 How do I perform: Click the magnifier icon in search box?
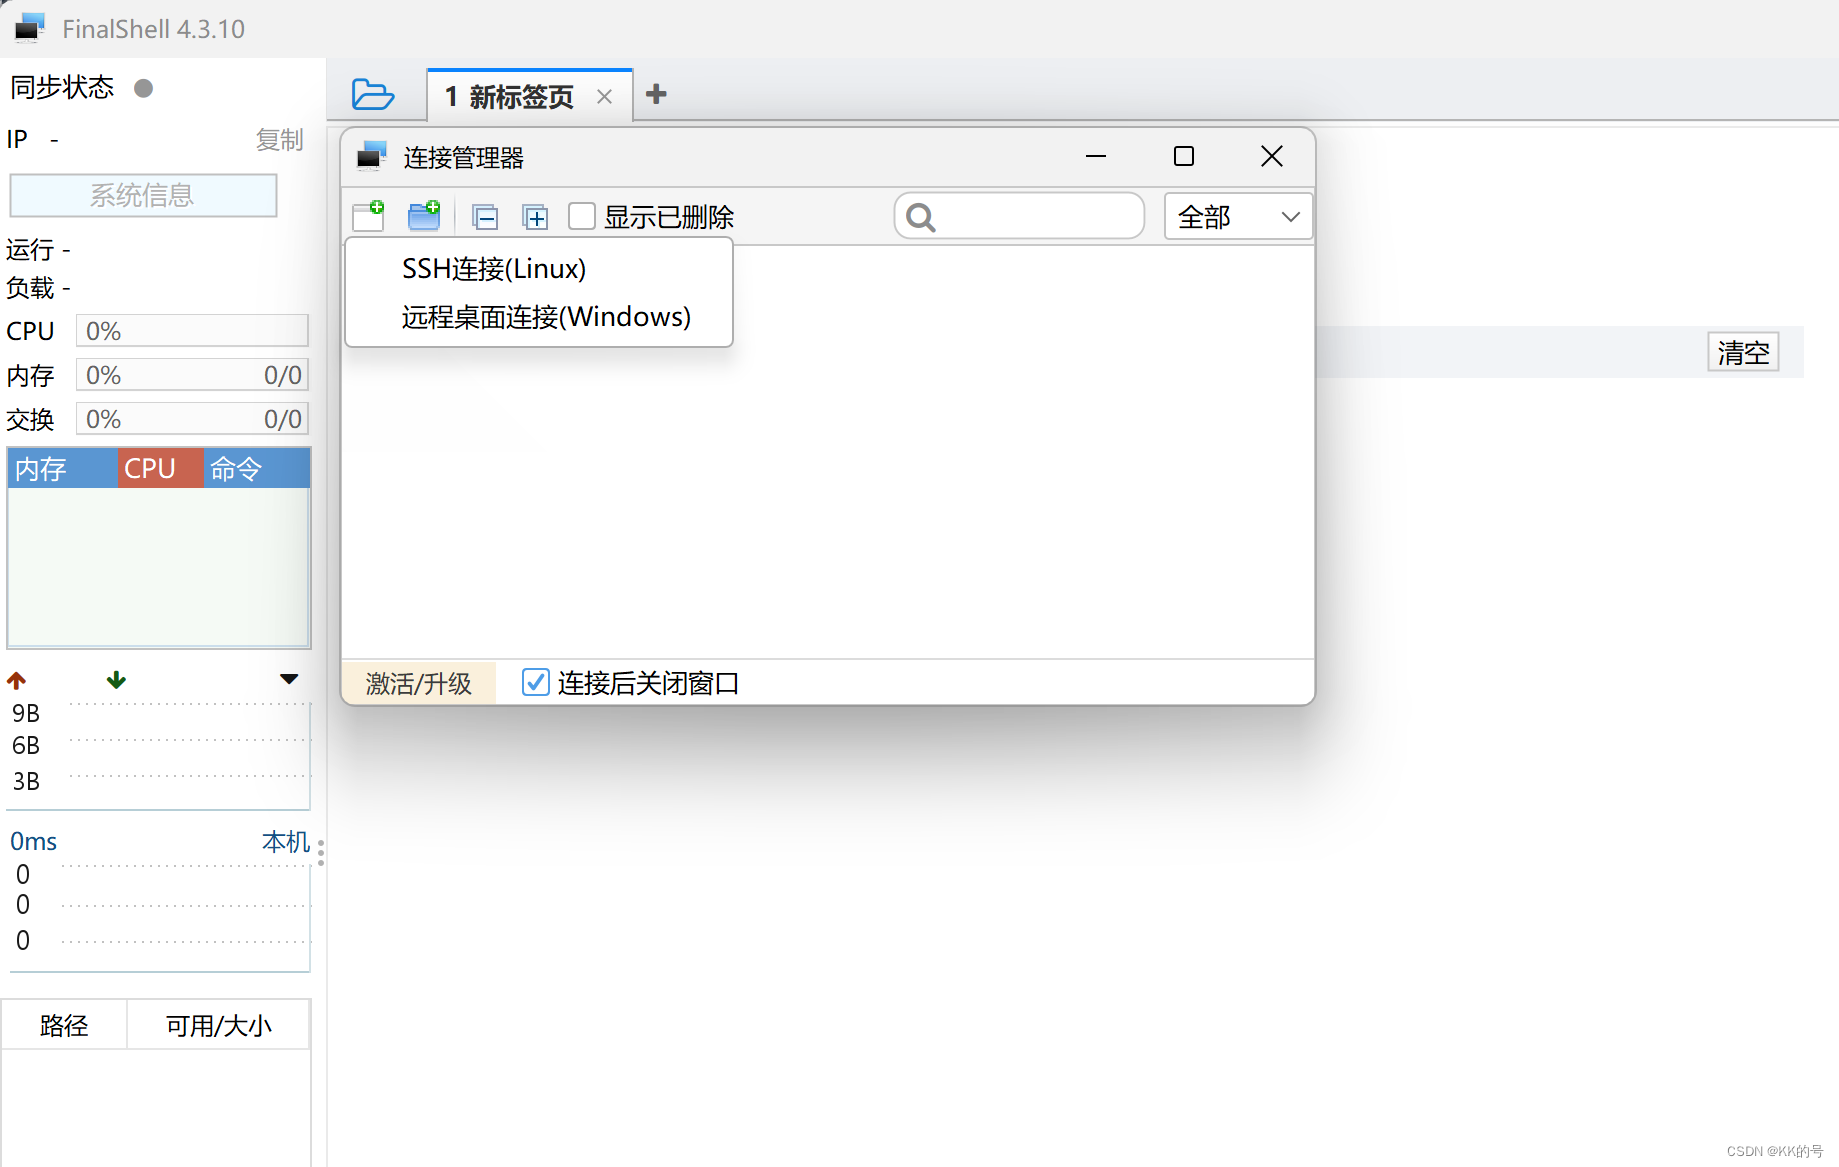coord(921,217)
